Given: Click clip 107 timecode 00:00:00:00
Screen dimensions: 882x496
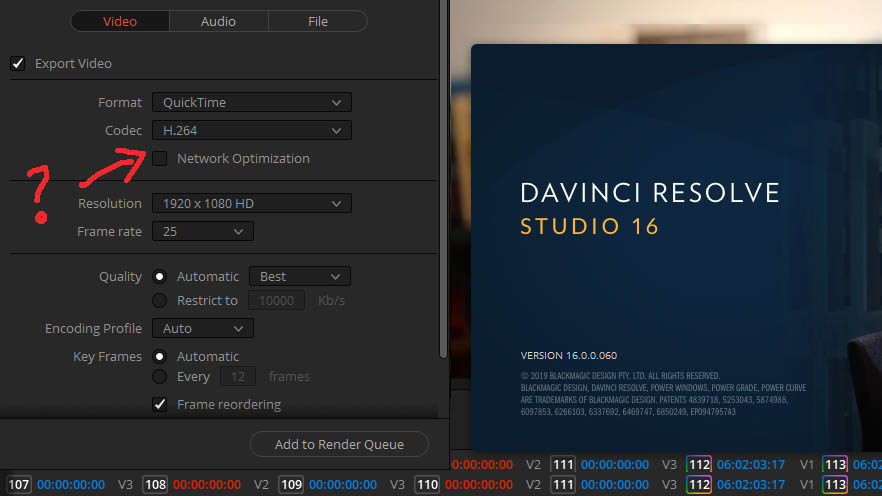Looking at the screenshot, I should coord(71,484).
